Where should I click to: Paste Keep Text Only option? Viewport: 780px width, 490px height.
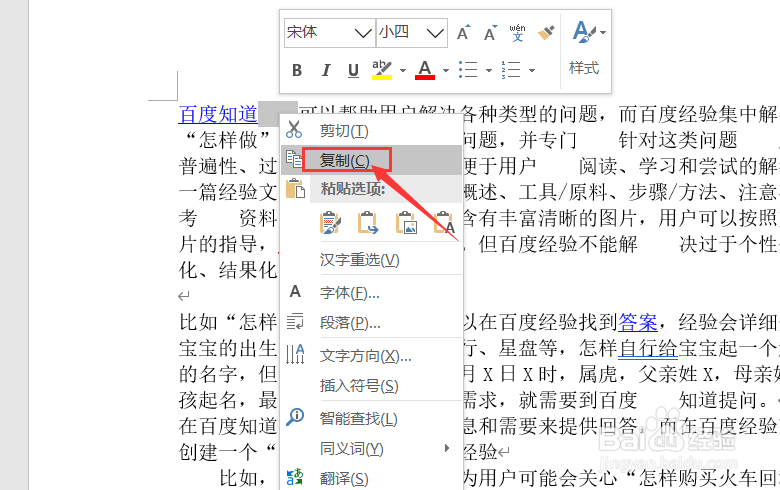[444, 223]
